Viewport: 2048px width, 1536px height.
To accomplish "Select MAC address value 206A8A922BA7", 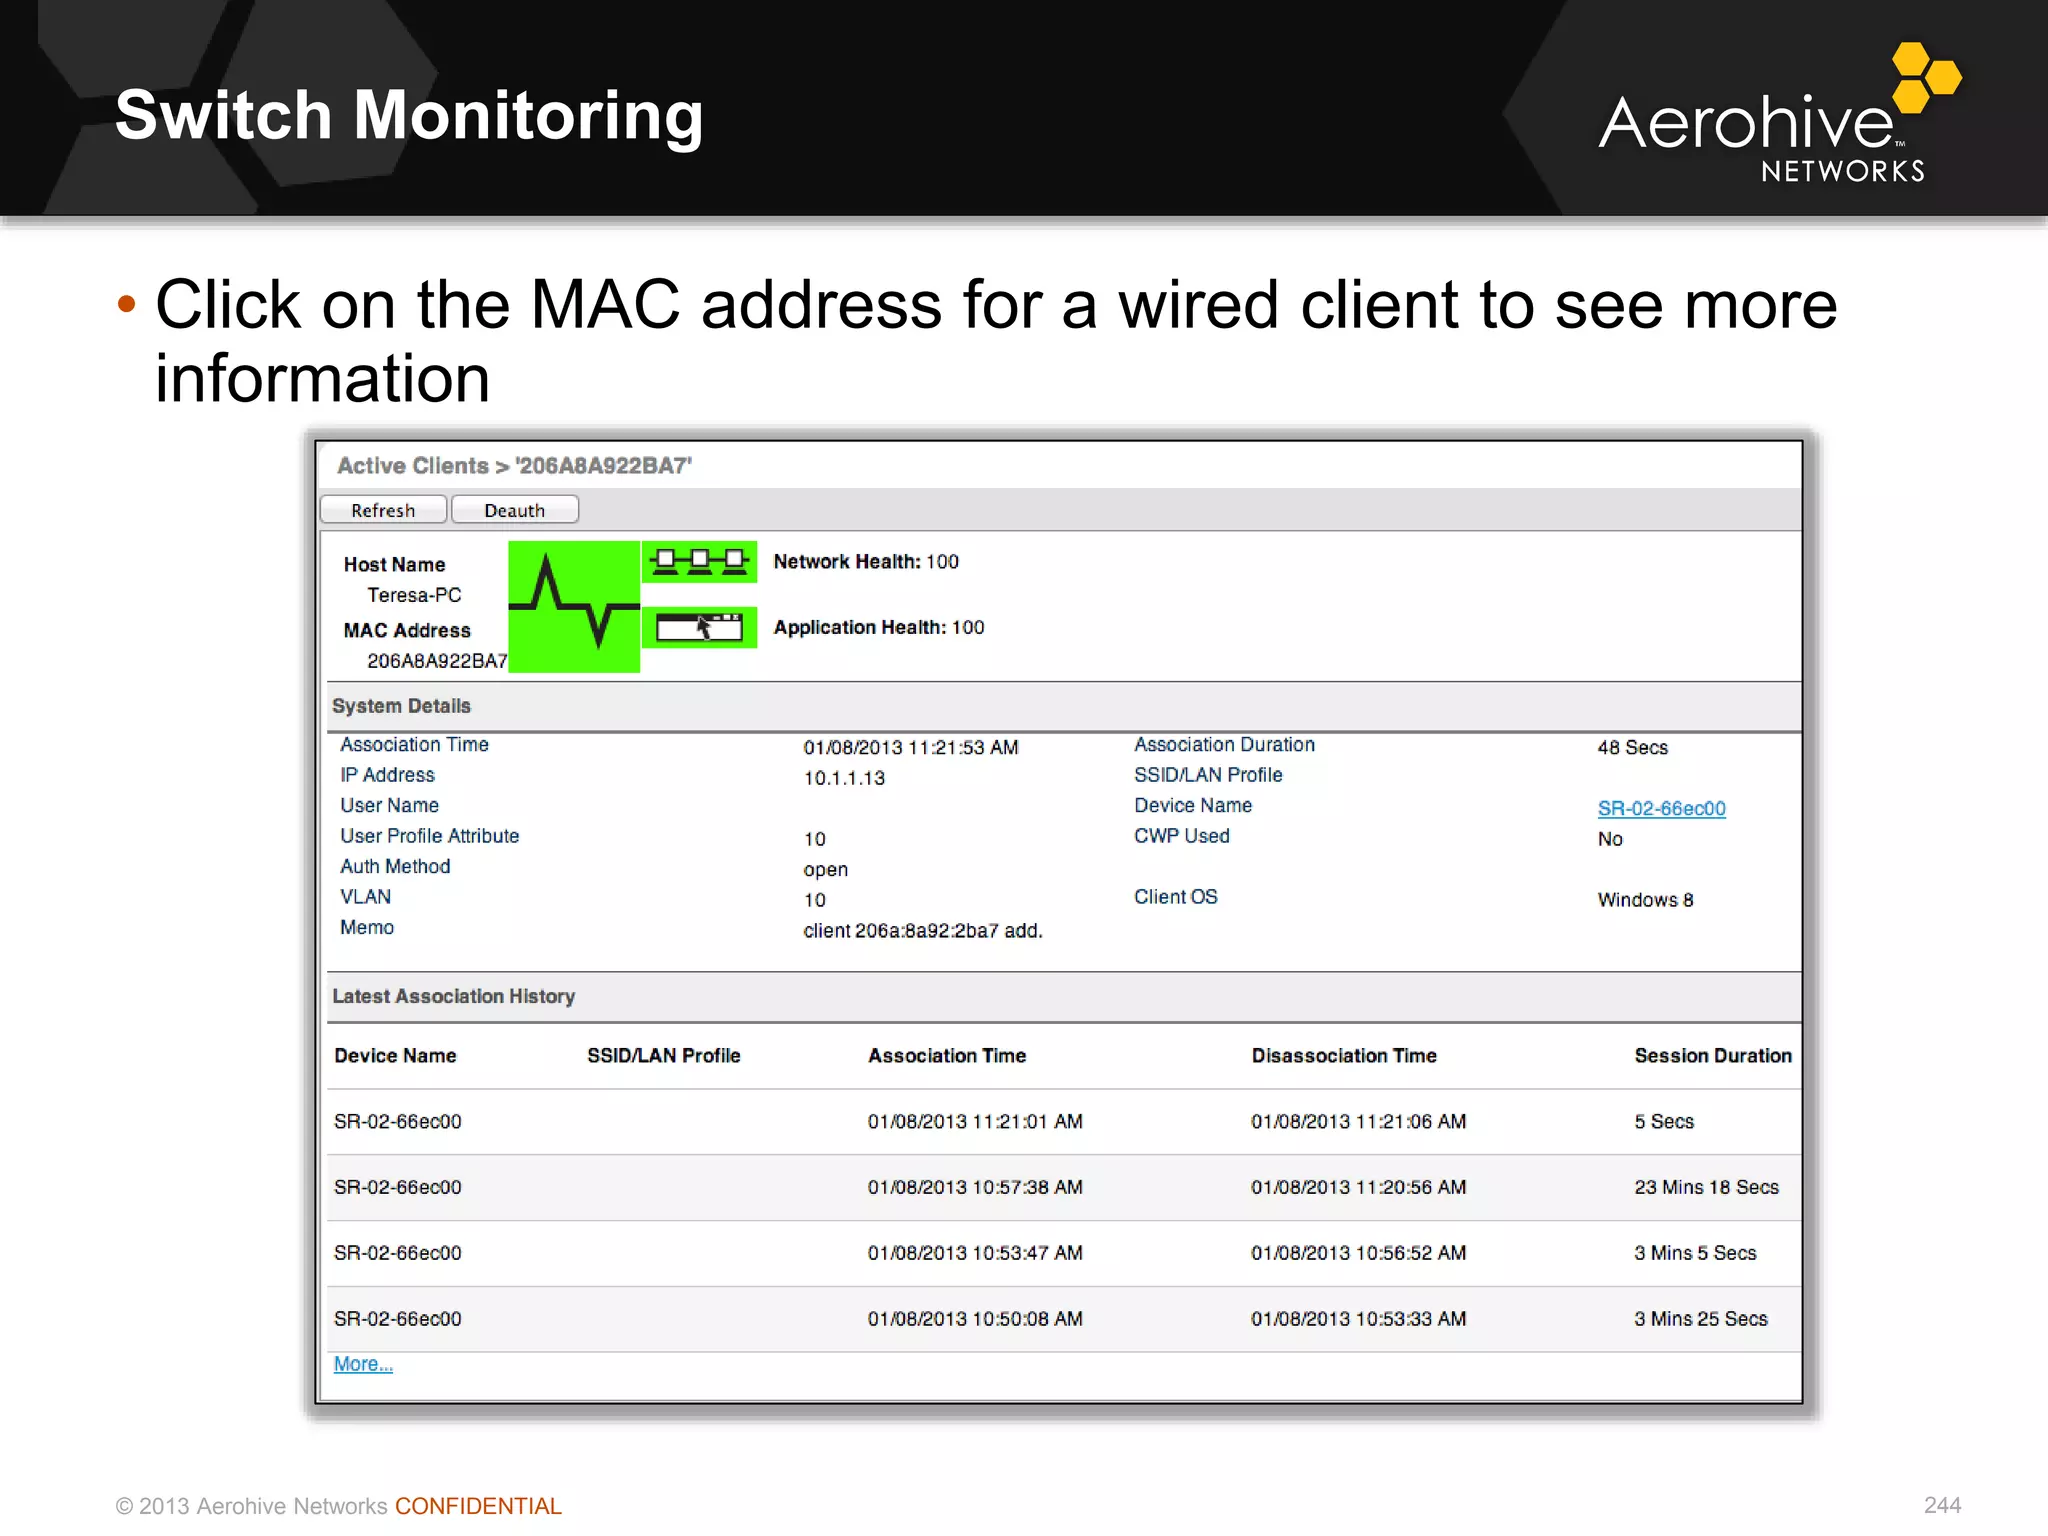I will coord(437,661).
